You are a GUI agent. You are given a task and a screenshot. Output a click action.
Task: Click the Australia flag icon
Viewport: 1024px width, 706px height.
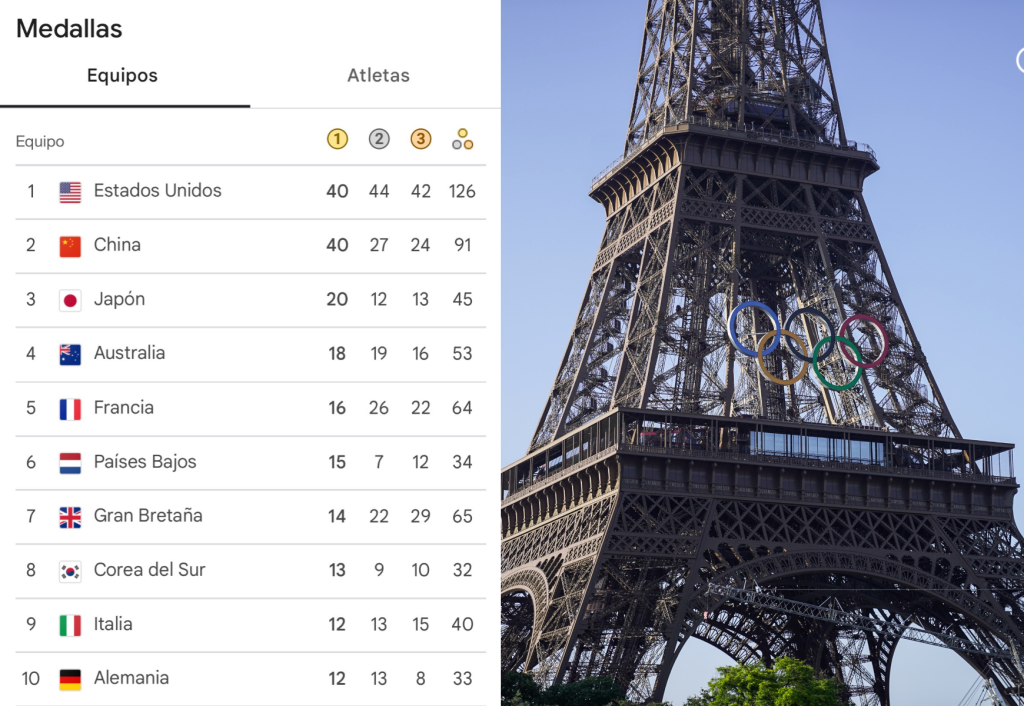70,355
